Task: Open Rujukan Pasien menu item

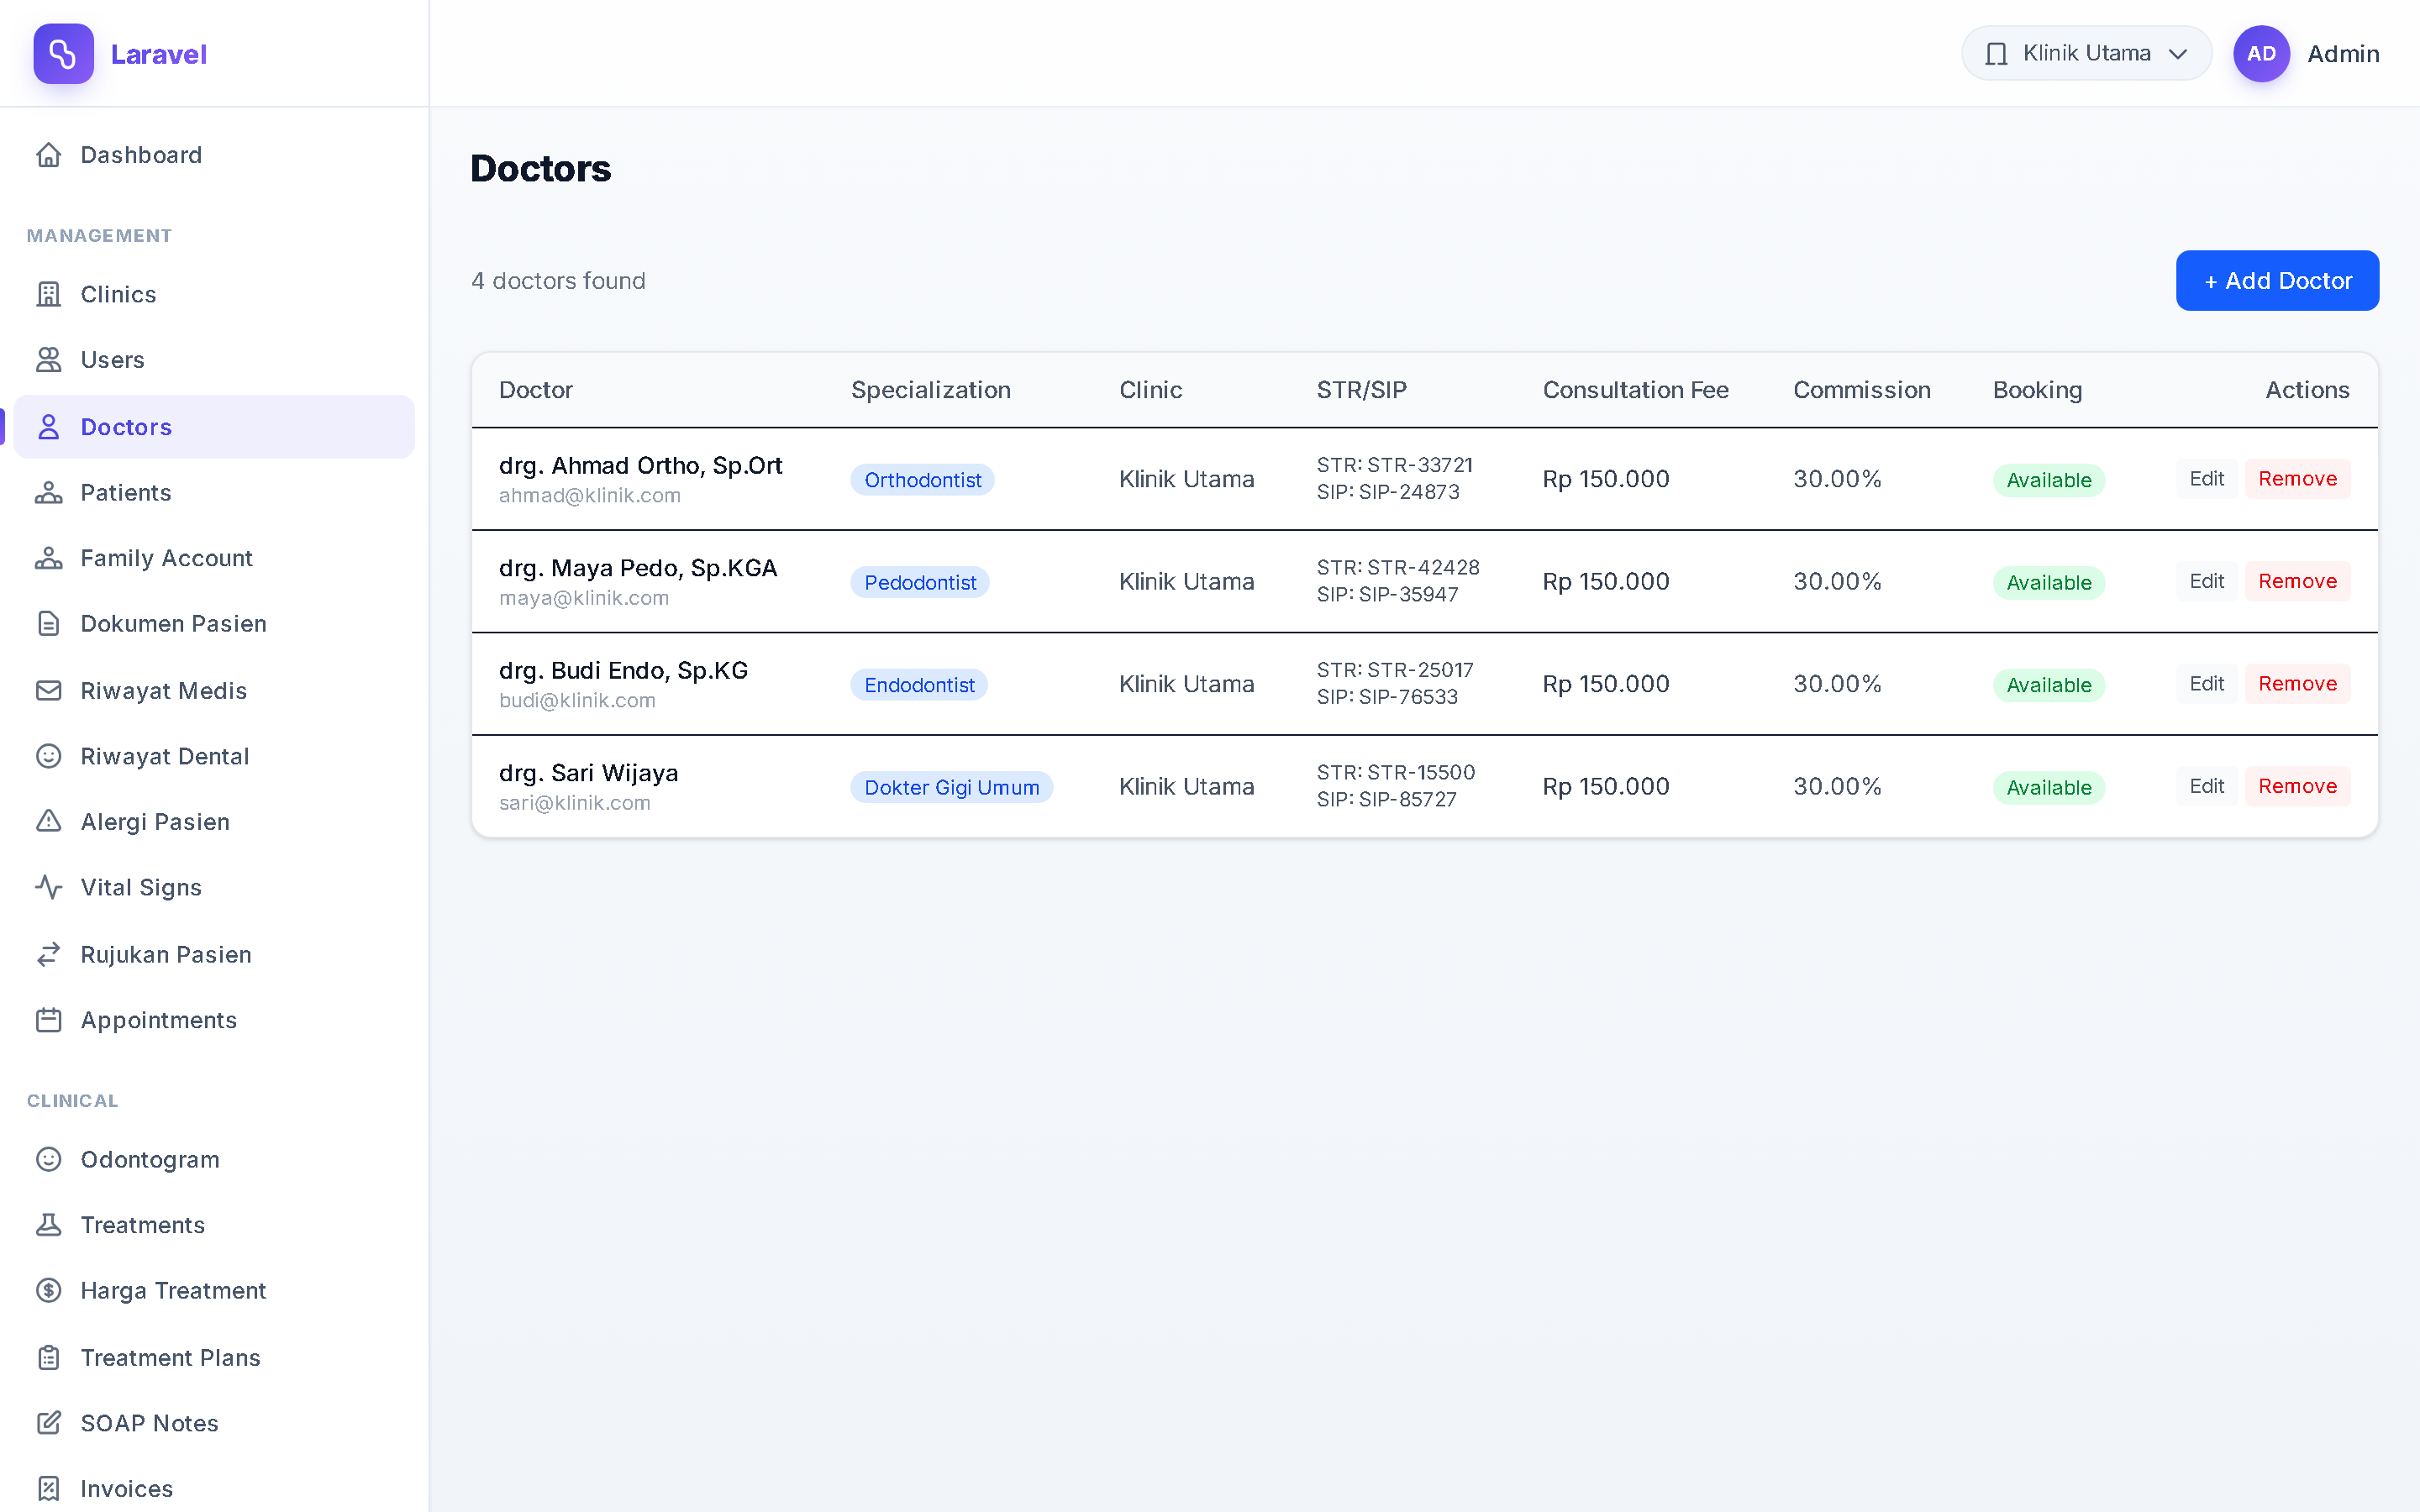Action: pyautogui.click(x=214, y=955)
